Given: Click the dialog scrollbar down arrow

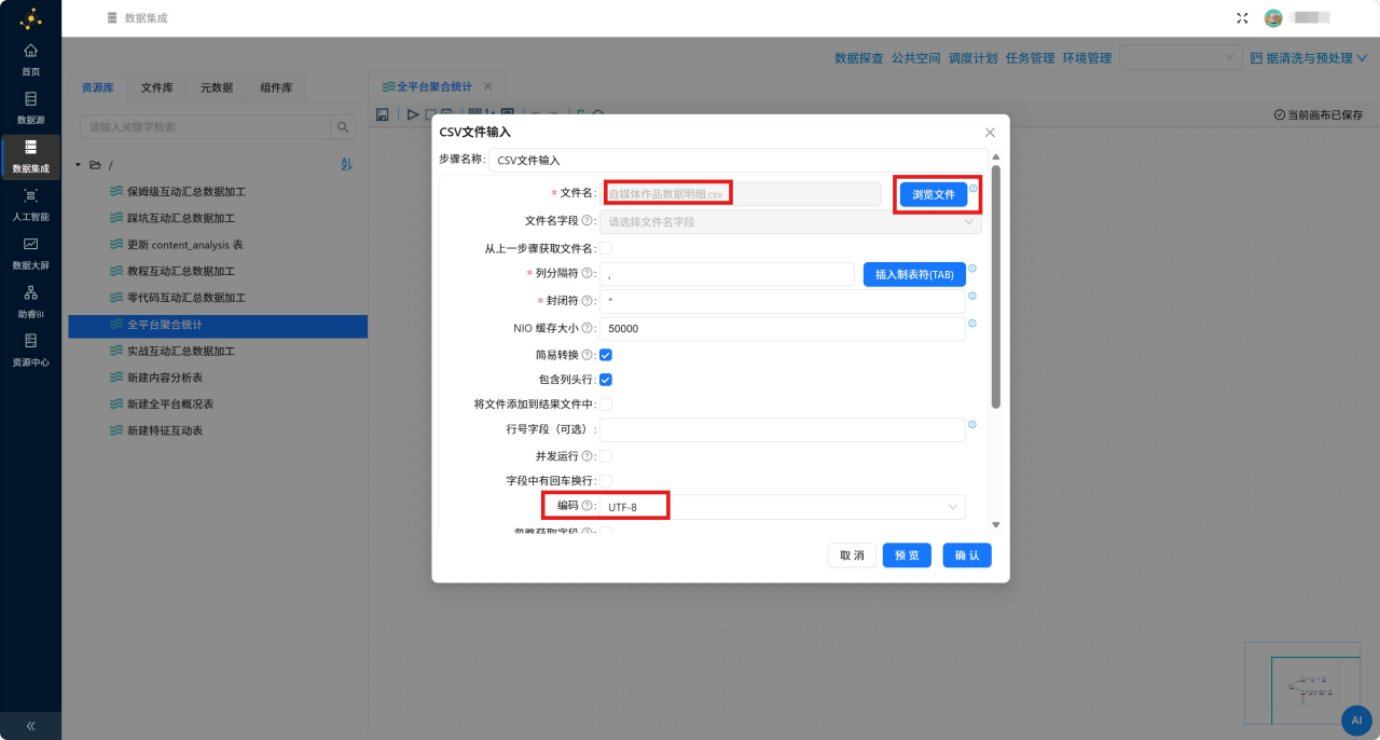Looking at the screenshot, I should 996,525.
